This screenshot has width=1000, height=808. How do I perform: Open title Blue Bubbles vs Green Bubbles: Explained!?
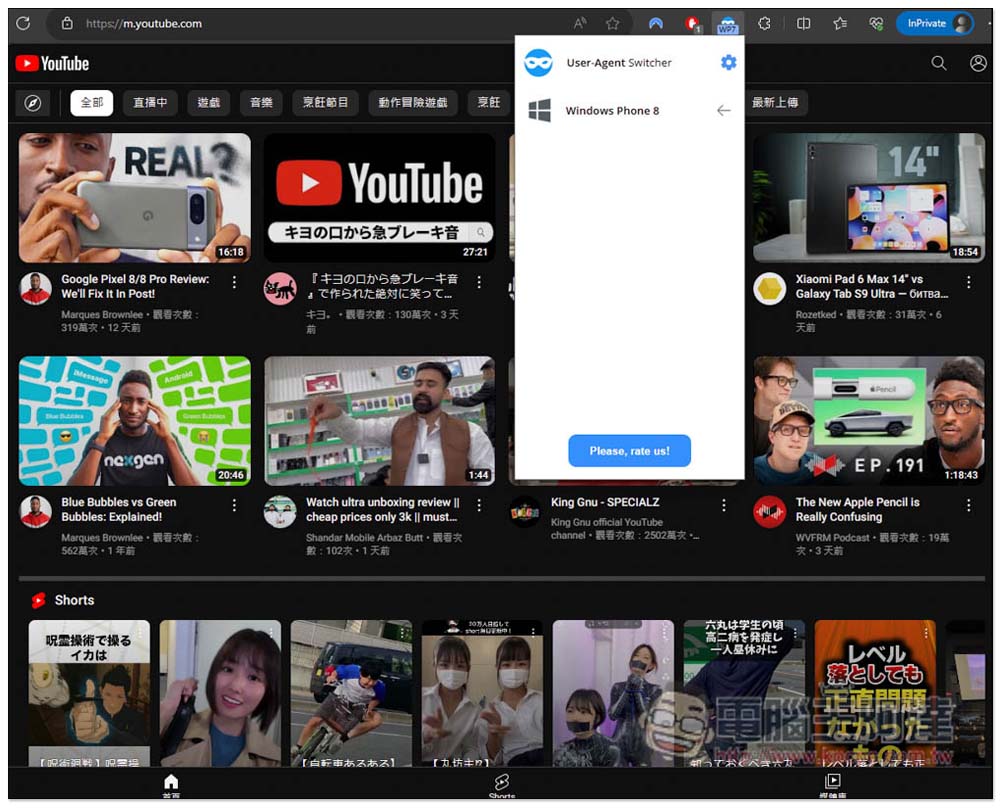(119, 510)
